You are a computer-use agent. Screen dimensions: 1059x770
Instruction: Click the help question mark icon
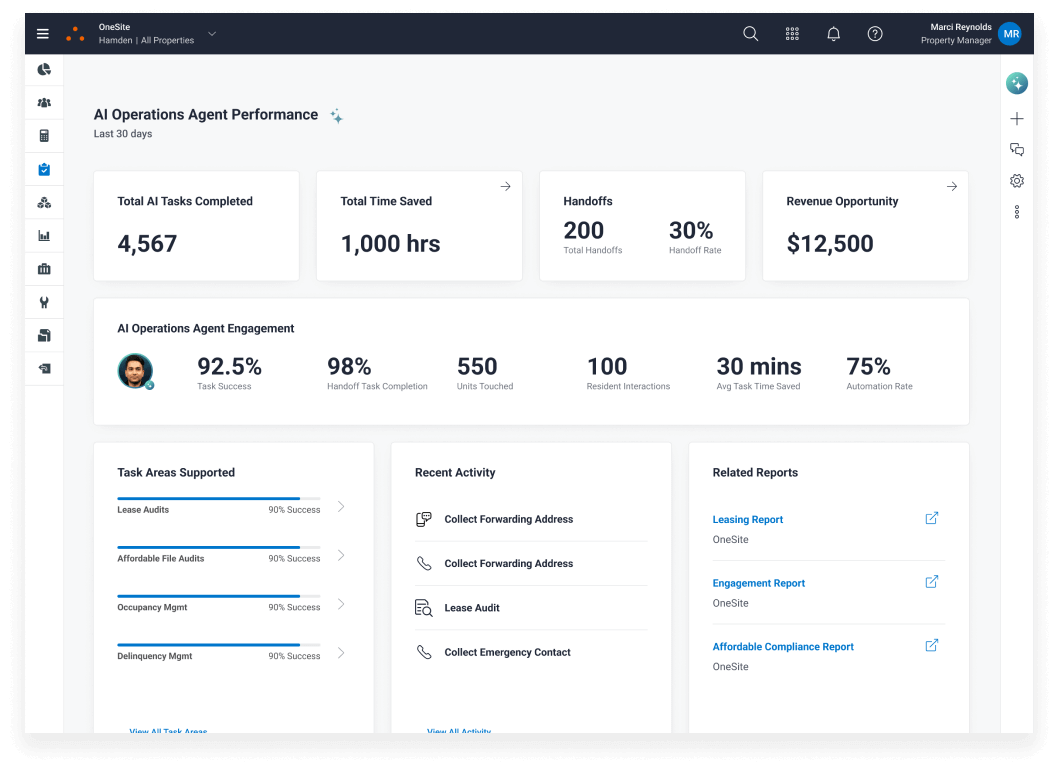875,34
